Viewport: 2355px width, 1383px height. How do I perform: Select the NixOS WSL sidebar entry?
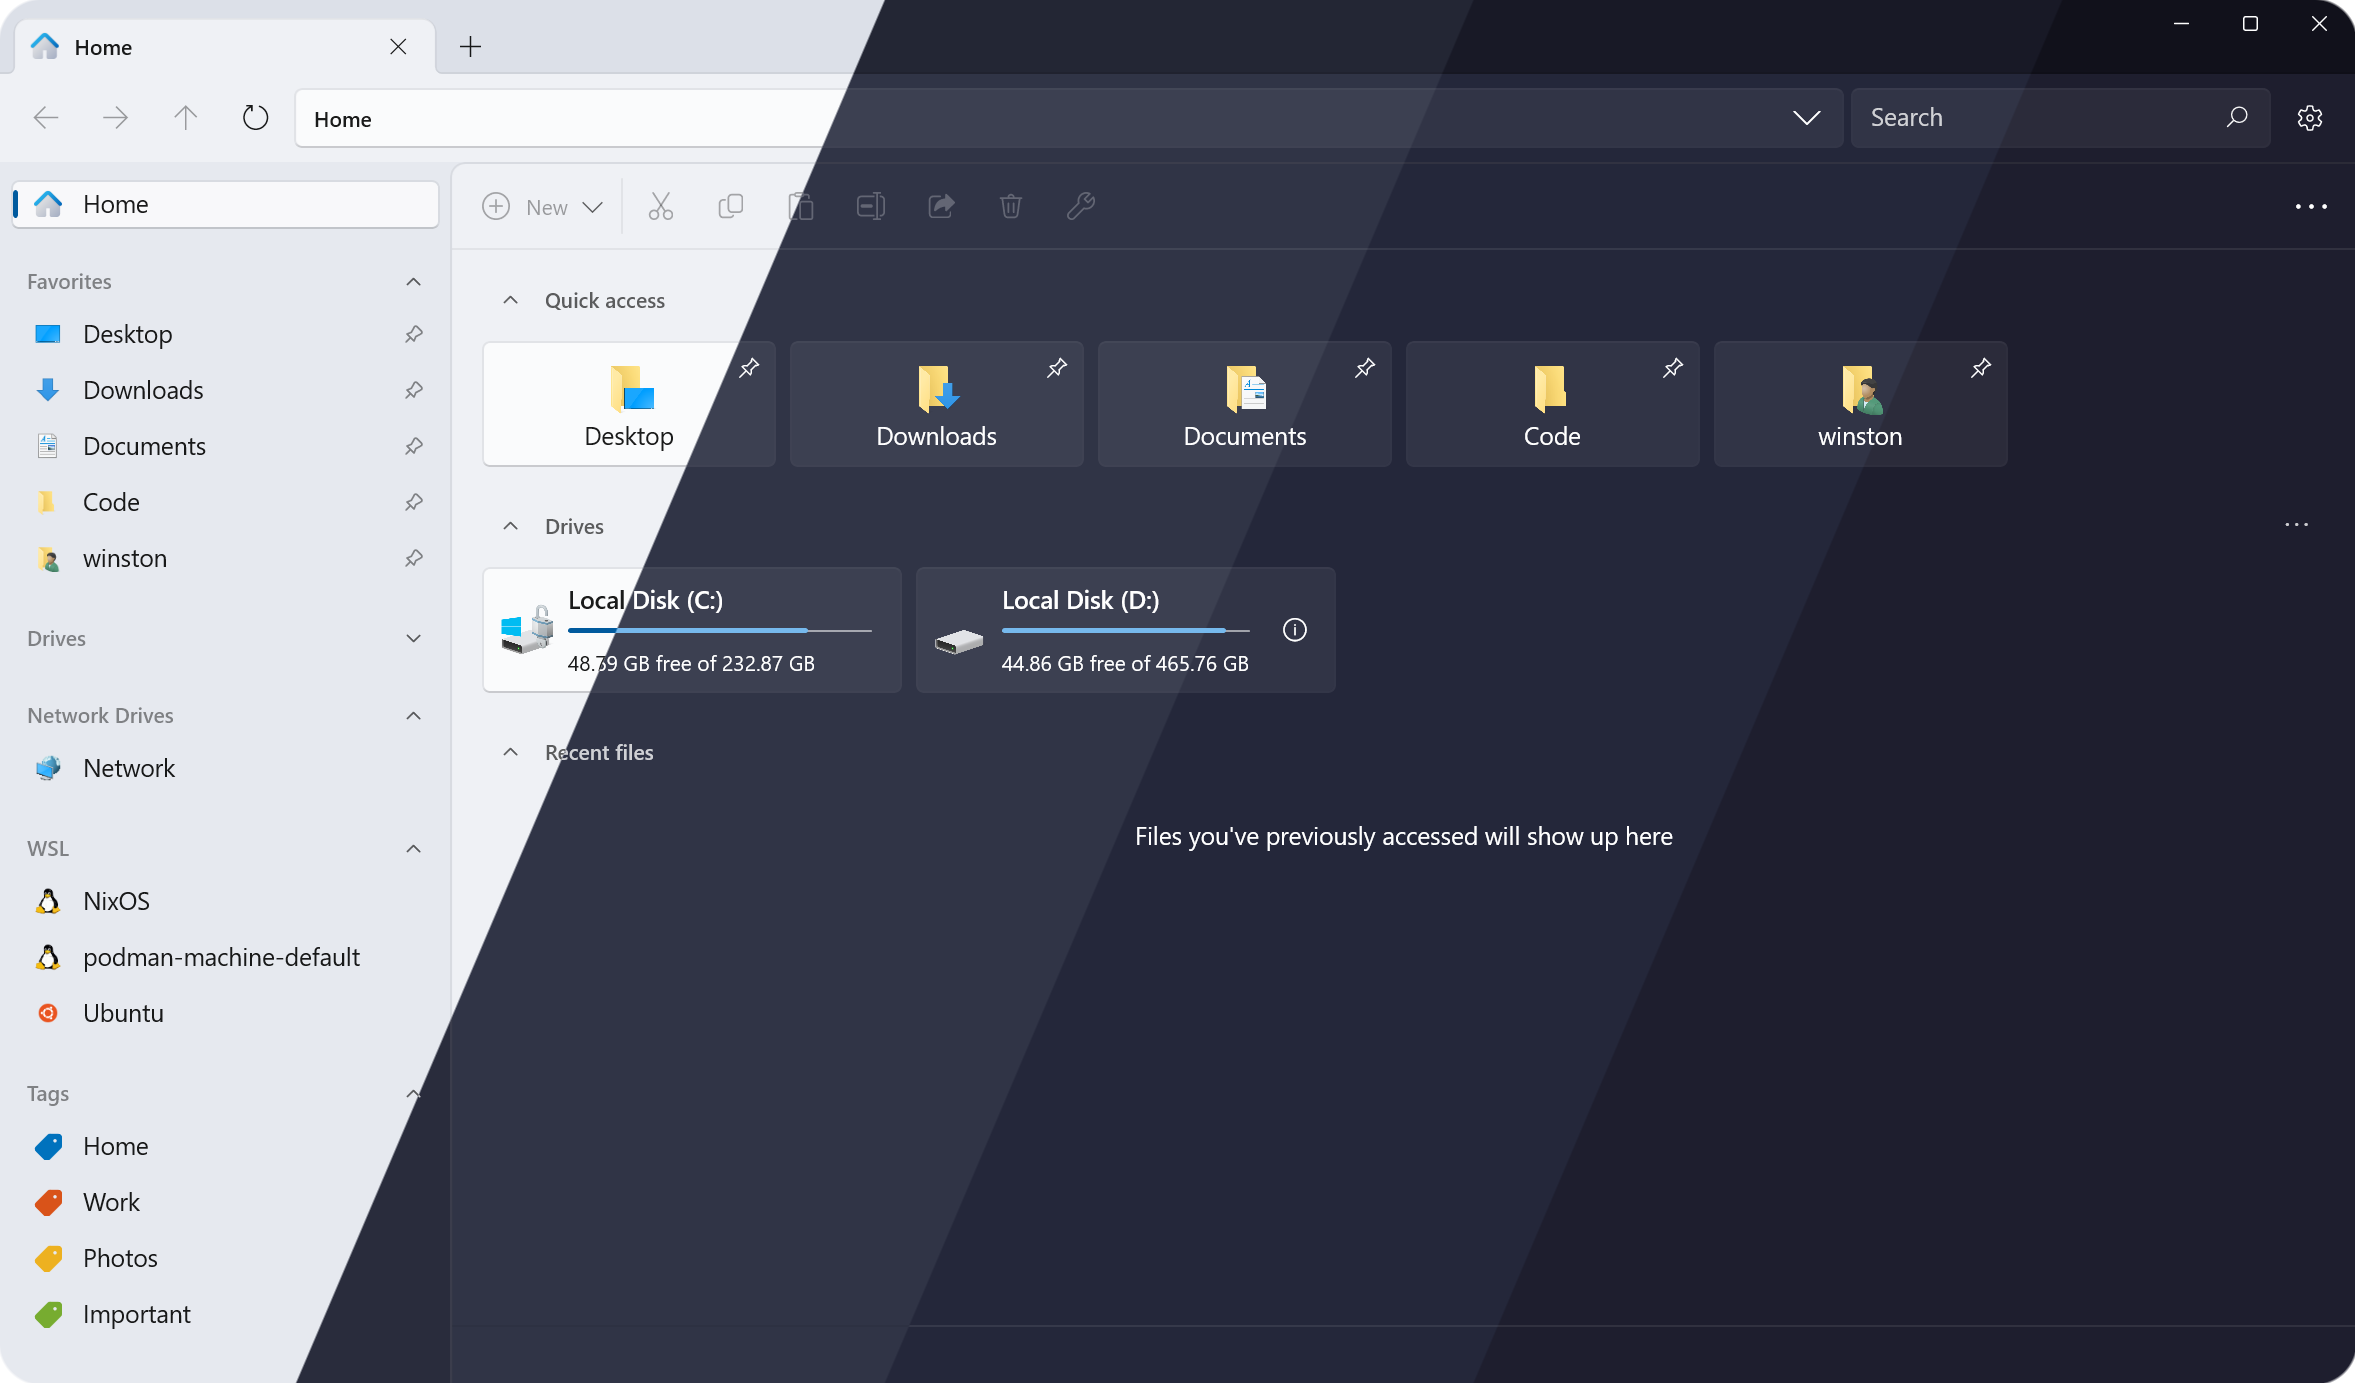click(116, 901)
